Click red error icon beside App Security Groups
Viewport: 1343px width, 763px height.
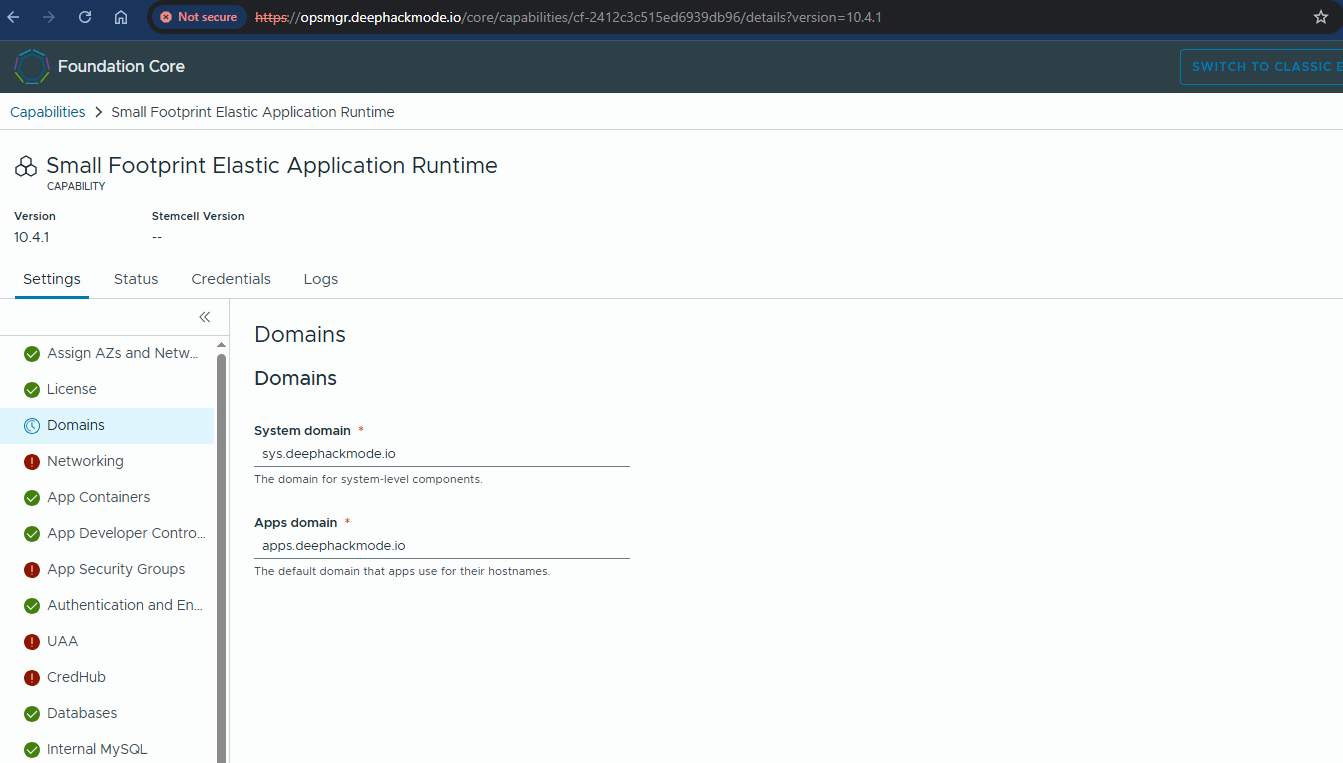click(32, 569)
